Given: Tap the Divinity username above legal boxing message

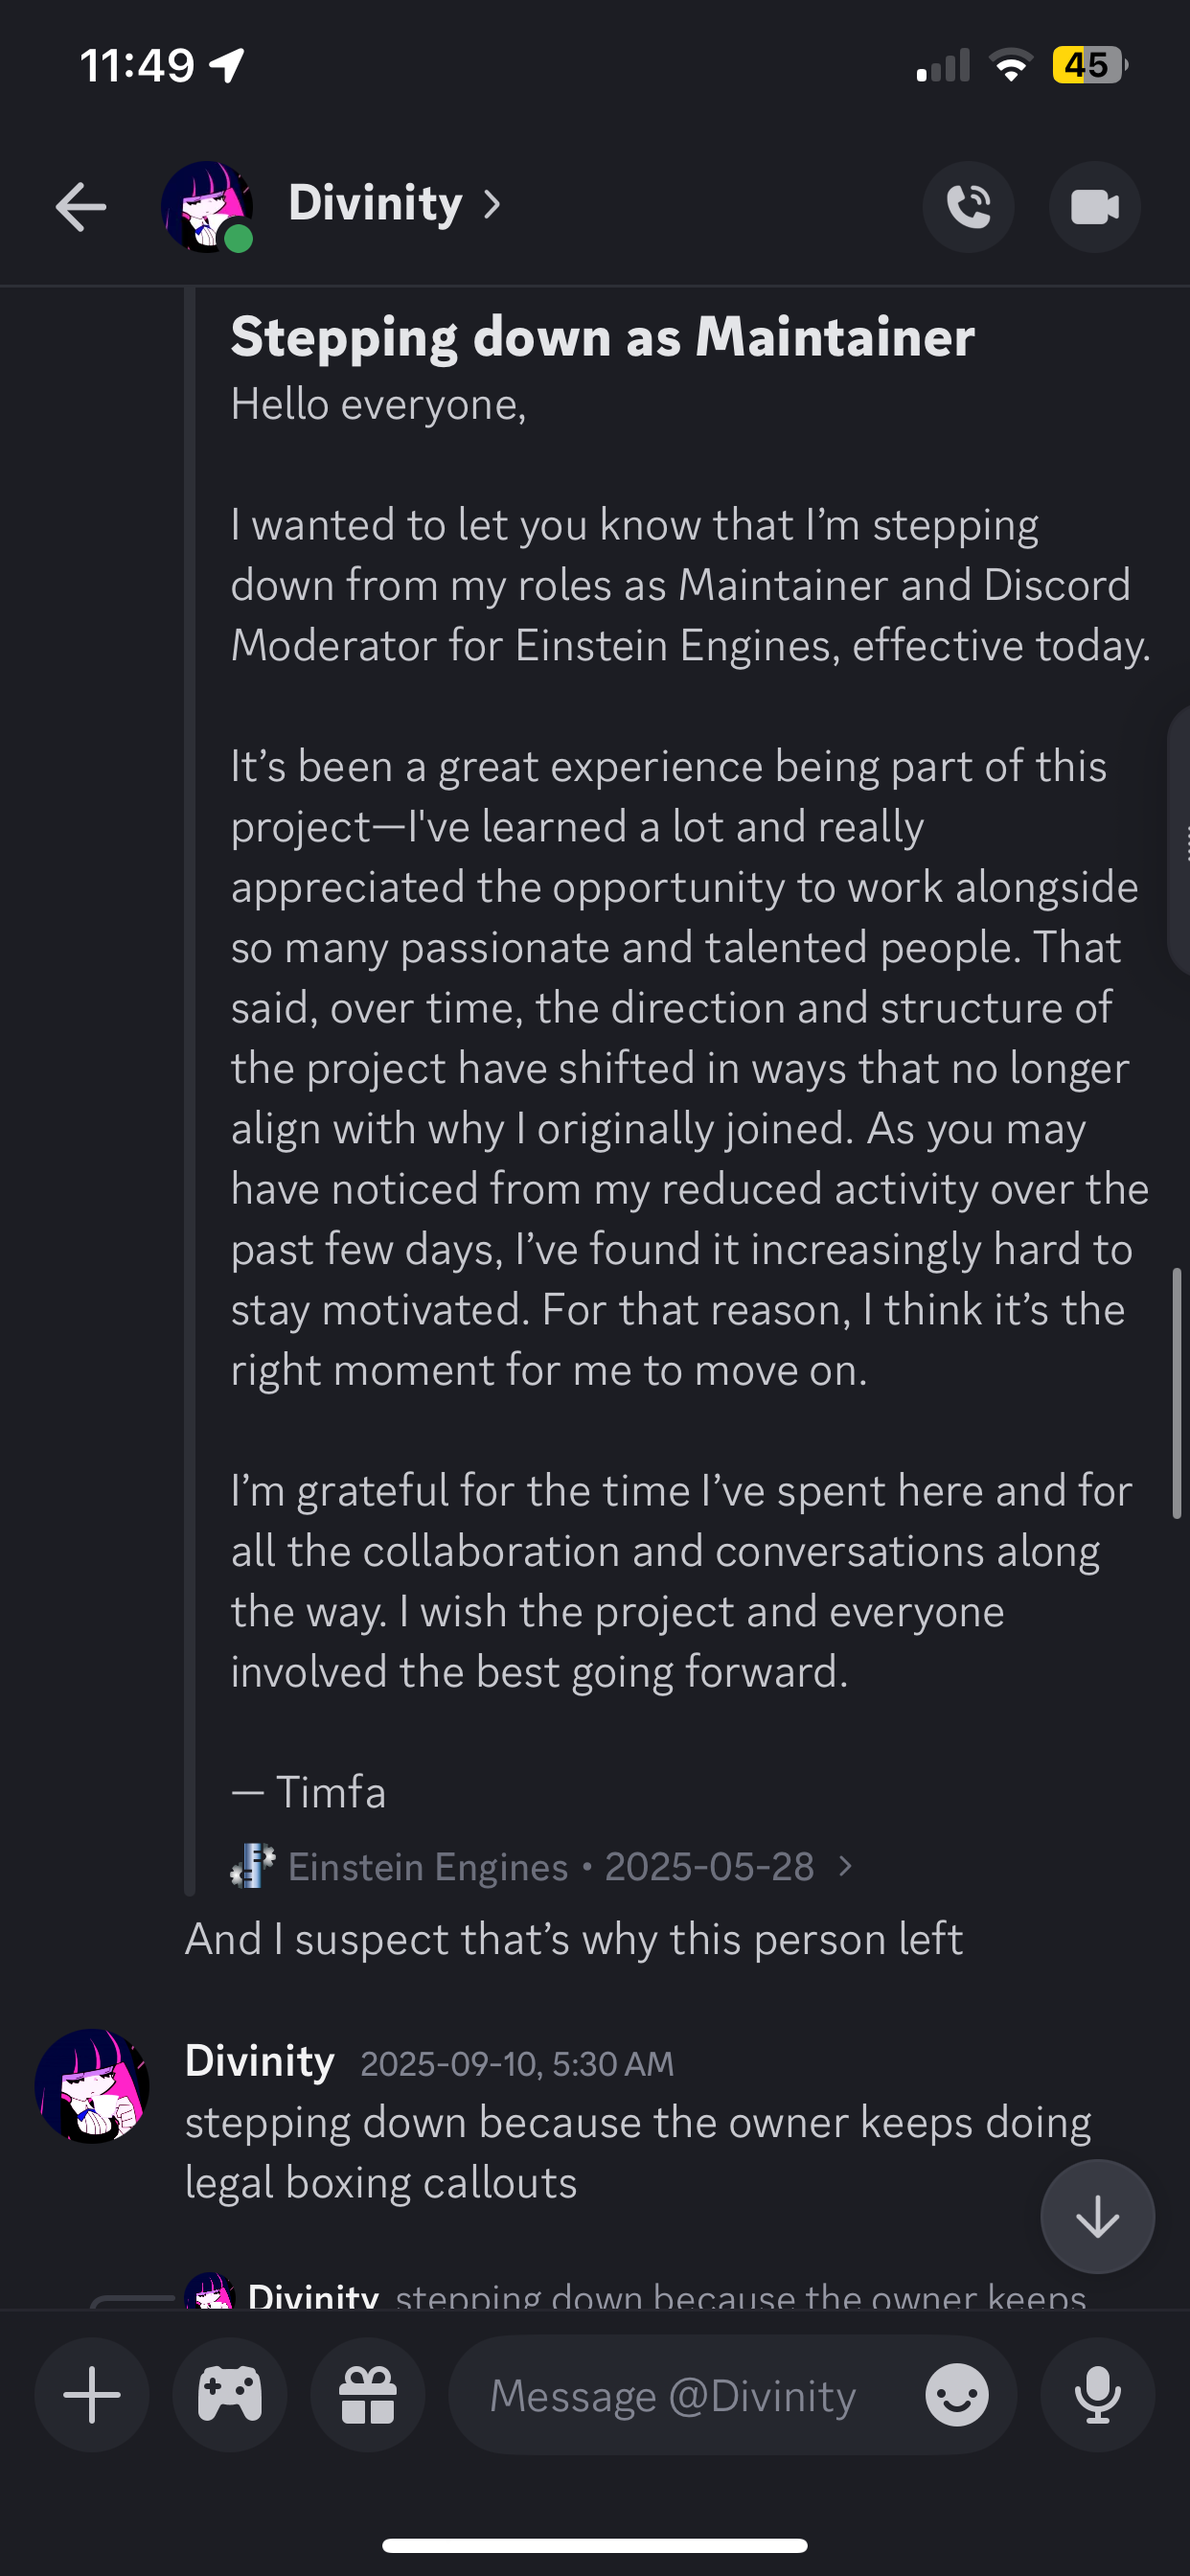Looking at the screenshot, I should coord(260,2061).
